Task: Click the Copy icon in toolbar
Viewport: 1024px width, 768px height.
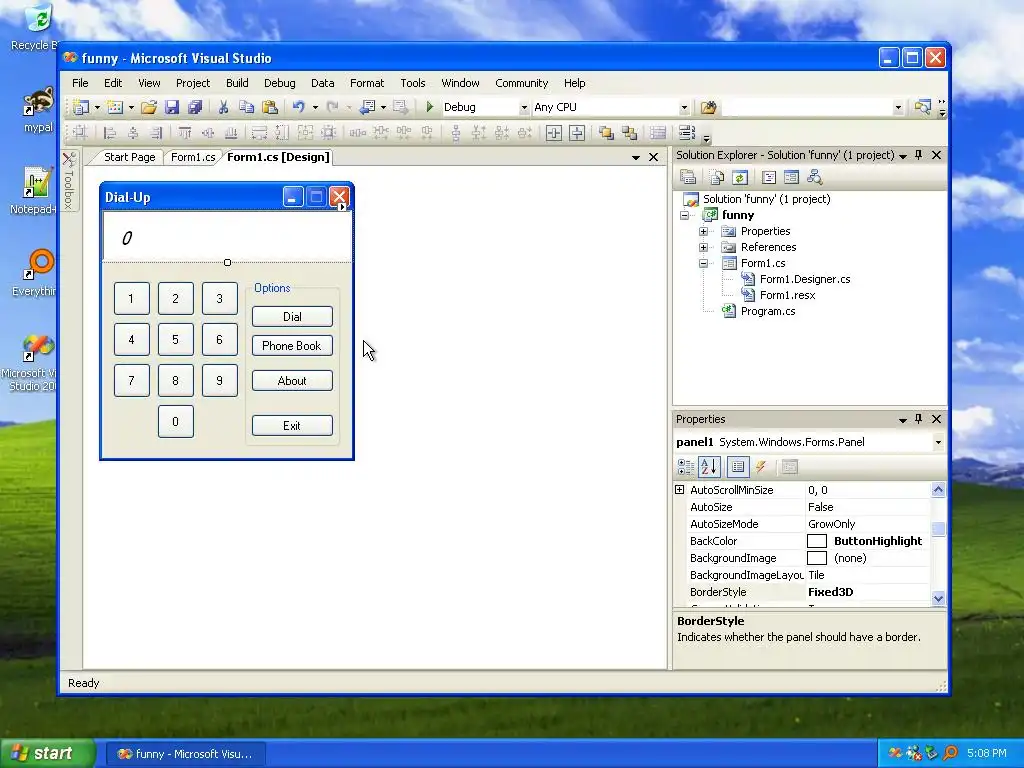Action: click(x=246, y=107)
